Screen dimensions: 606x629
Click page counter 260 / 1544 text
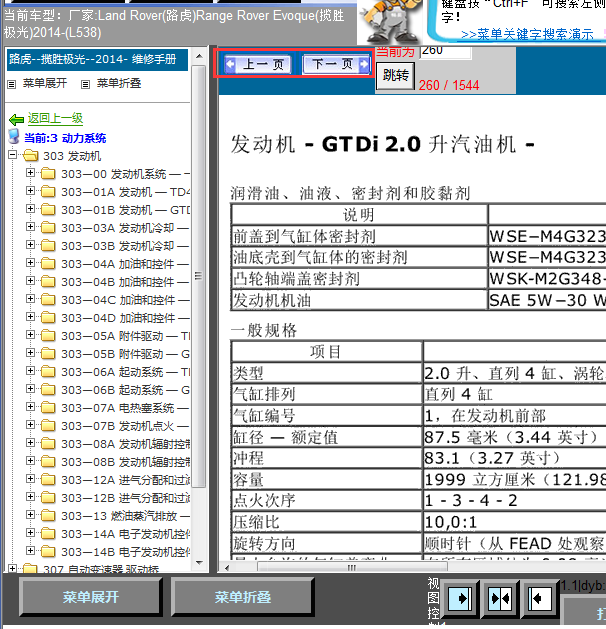click(x=449, y=85)
